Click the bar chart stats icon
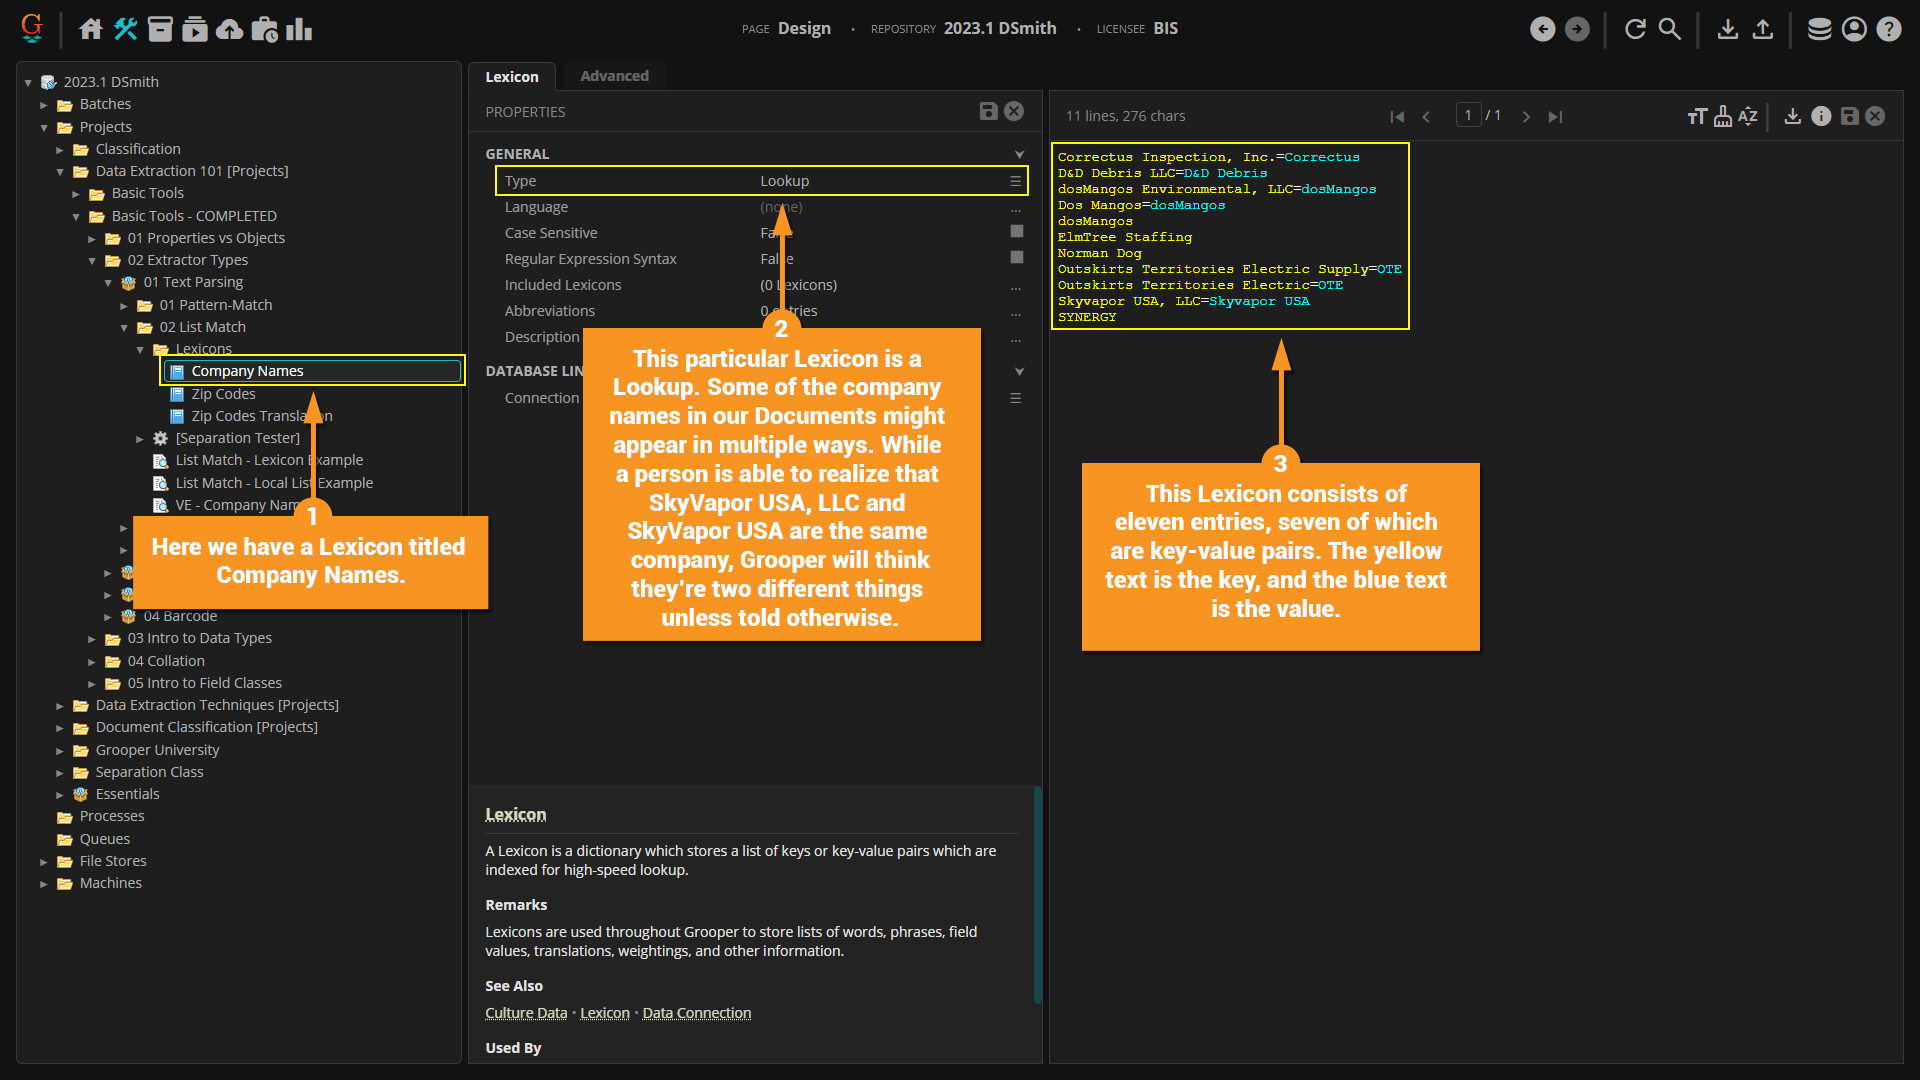This screenshot has height=1080, width=1920. click(x=299, y=29)
